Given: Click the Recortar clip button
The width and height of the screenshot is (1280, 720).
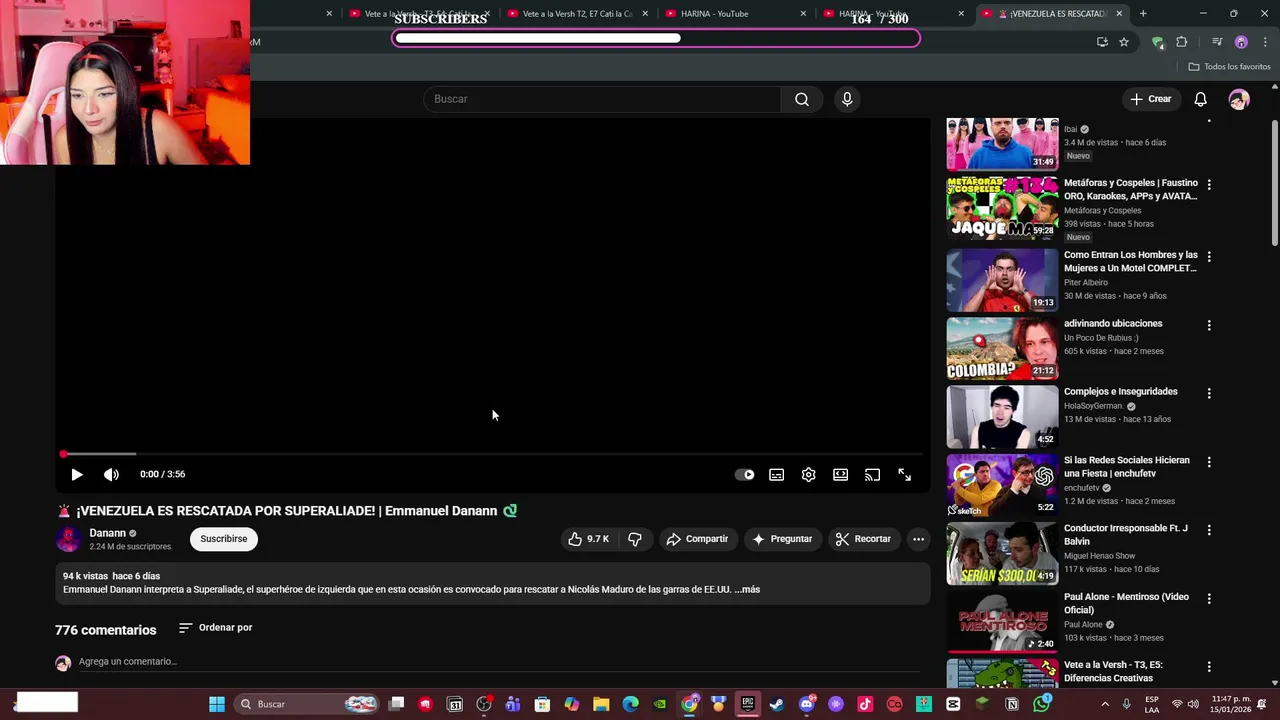Looking at the screenshot, I should click(x=863, y=539).
